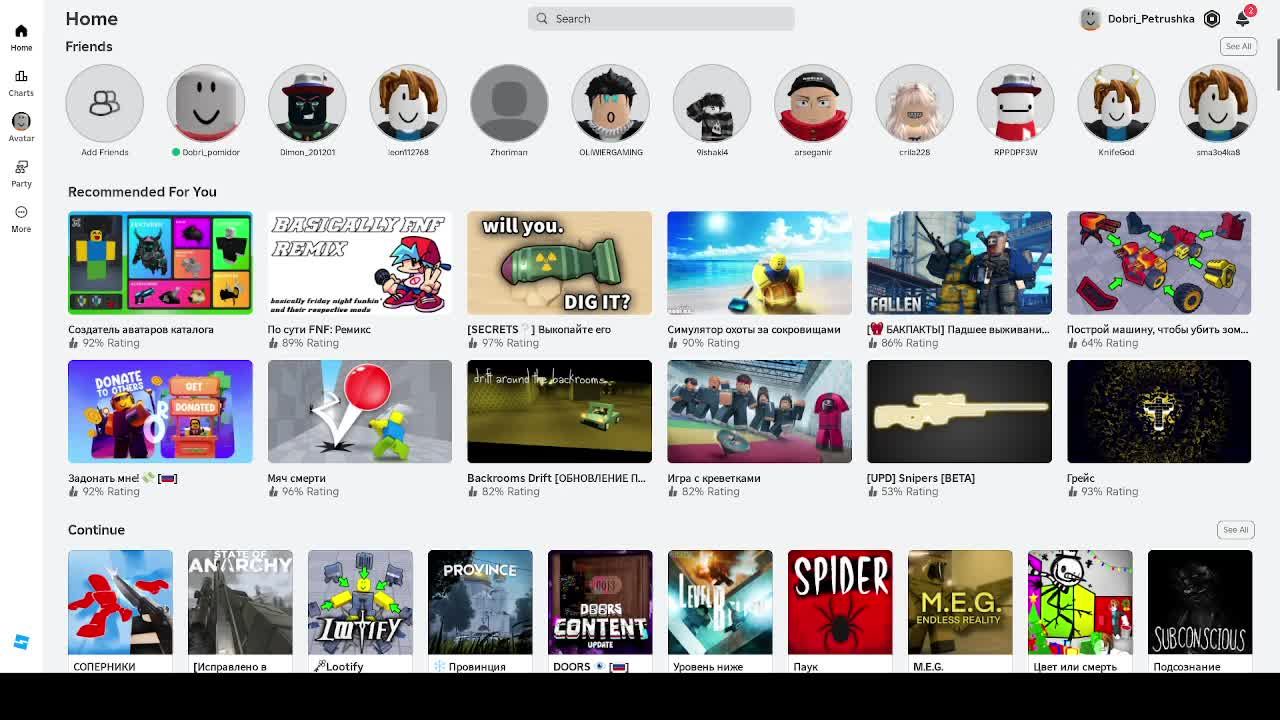The width and height of the screenshot is (1280, 720).
Task: Open the Dig It bomb game thumbnail
Action: tap(559, 263)
